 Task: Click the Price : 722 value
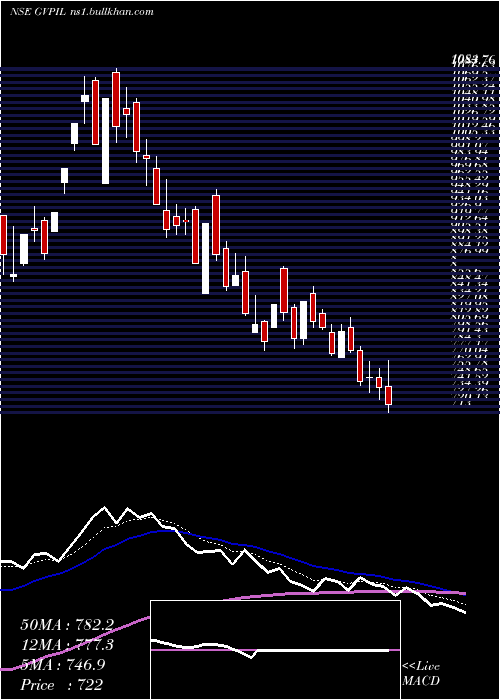pos(62,685)
